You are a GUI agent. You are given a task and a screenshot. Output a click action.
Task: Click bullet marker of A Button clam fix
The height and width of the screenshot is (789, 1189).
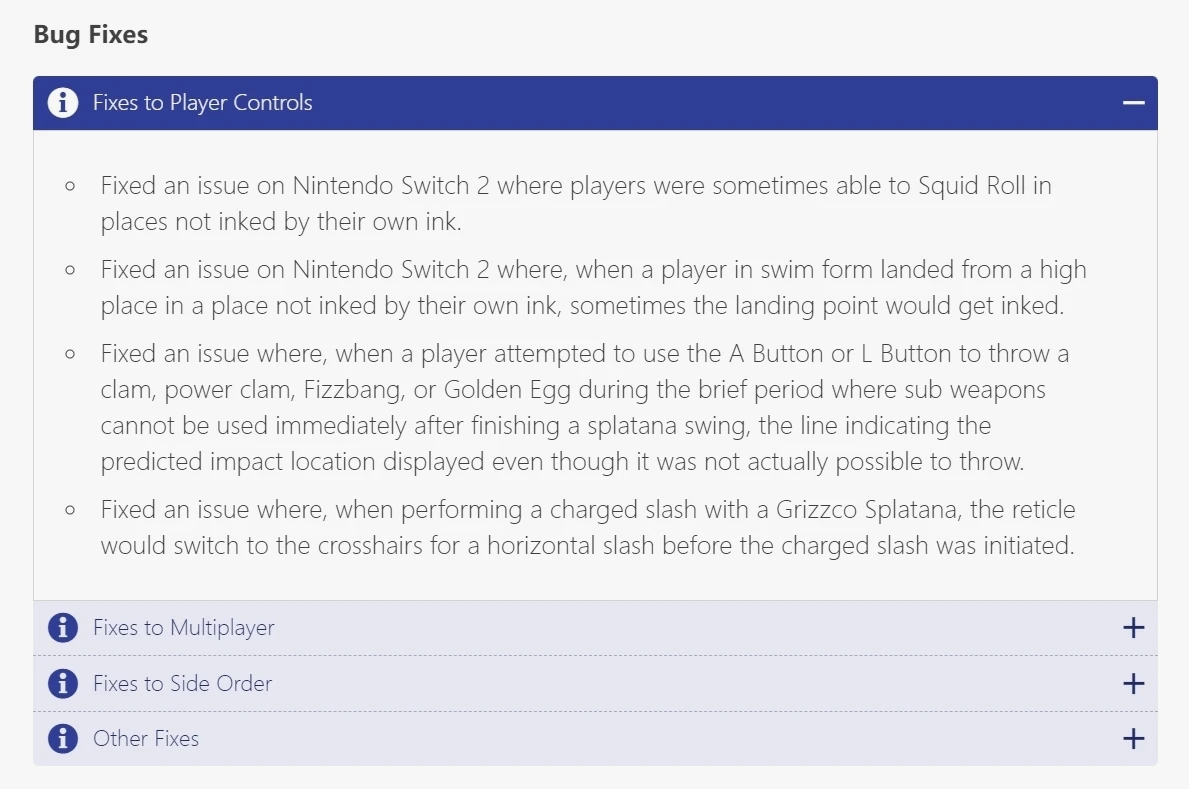coord(70,354)
